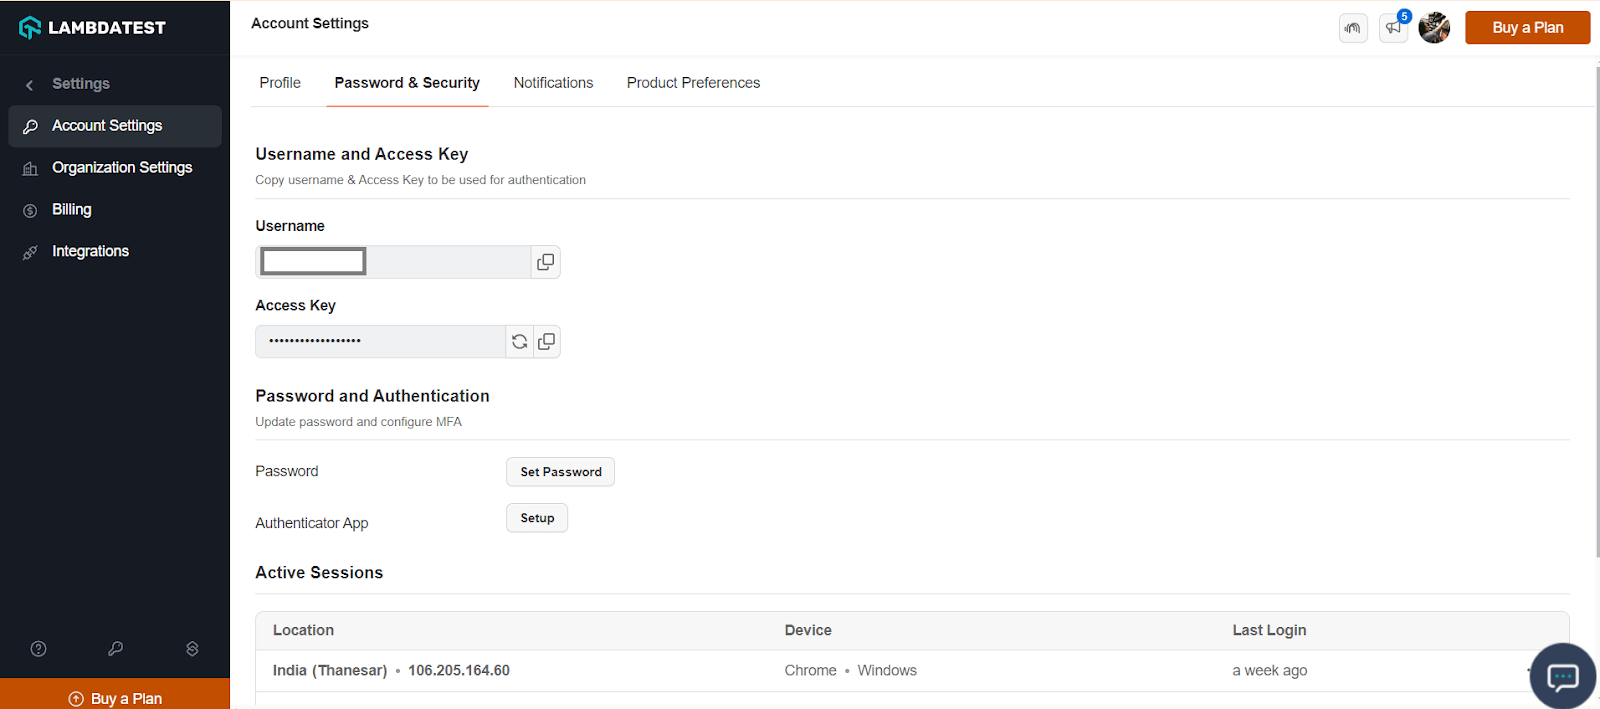Image resolution: width=1600 pixels, height=709 pixels.
Task: Click the LambdaTest logo
Action: click(92, 27)
